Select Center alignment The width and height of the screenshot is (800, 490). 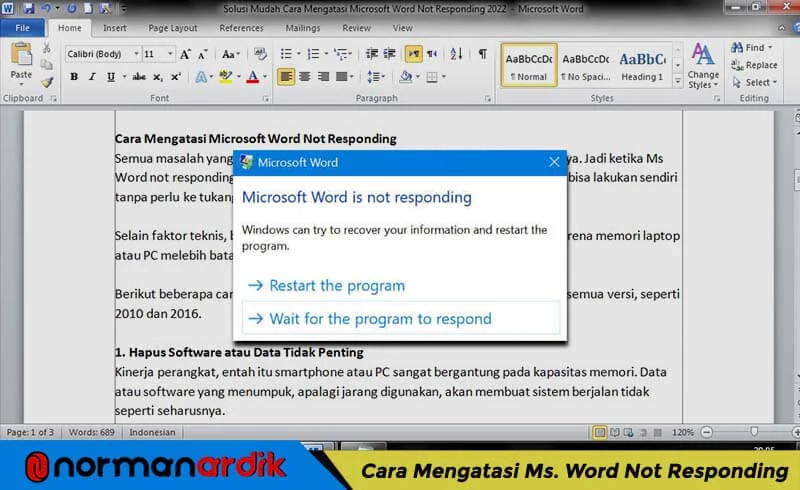pos(305,77)
